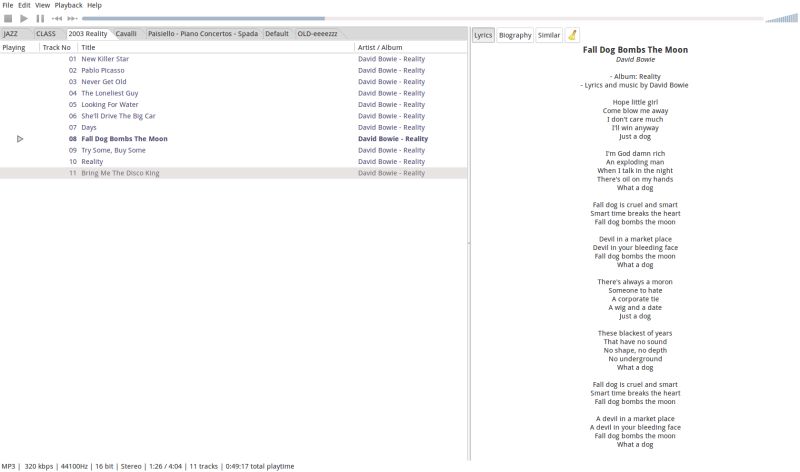
Task: Pause the current track
Action: [40, 18]
